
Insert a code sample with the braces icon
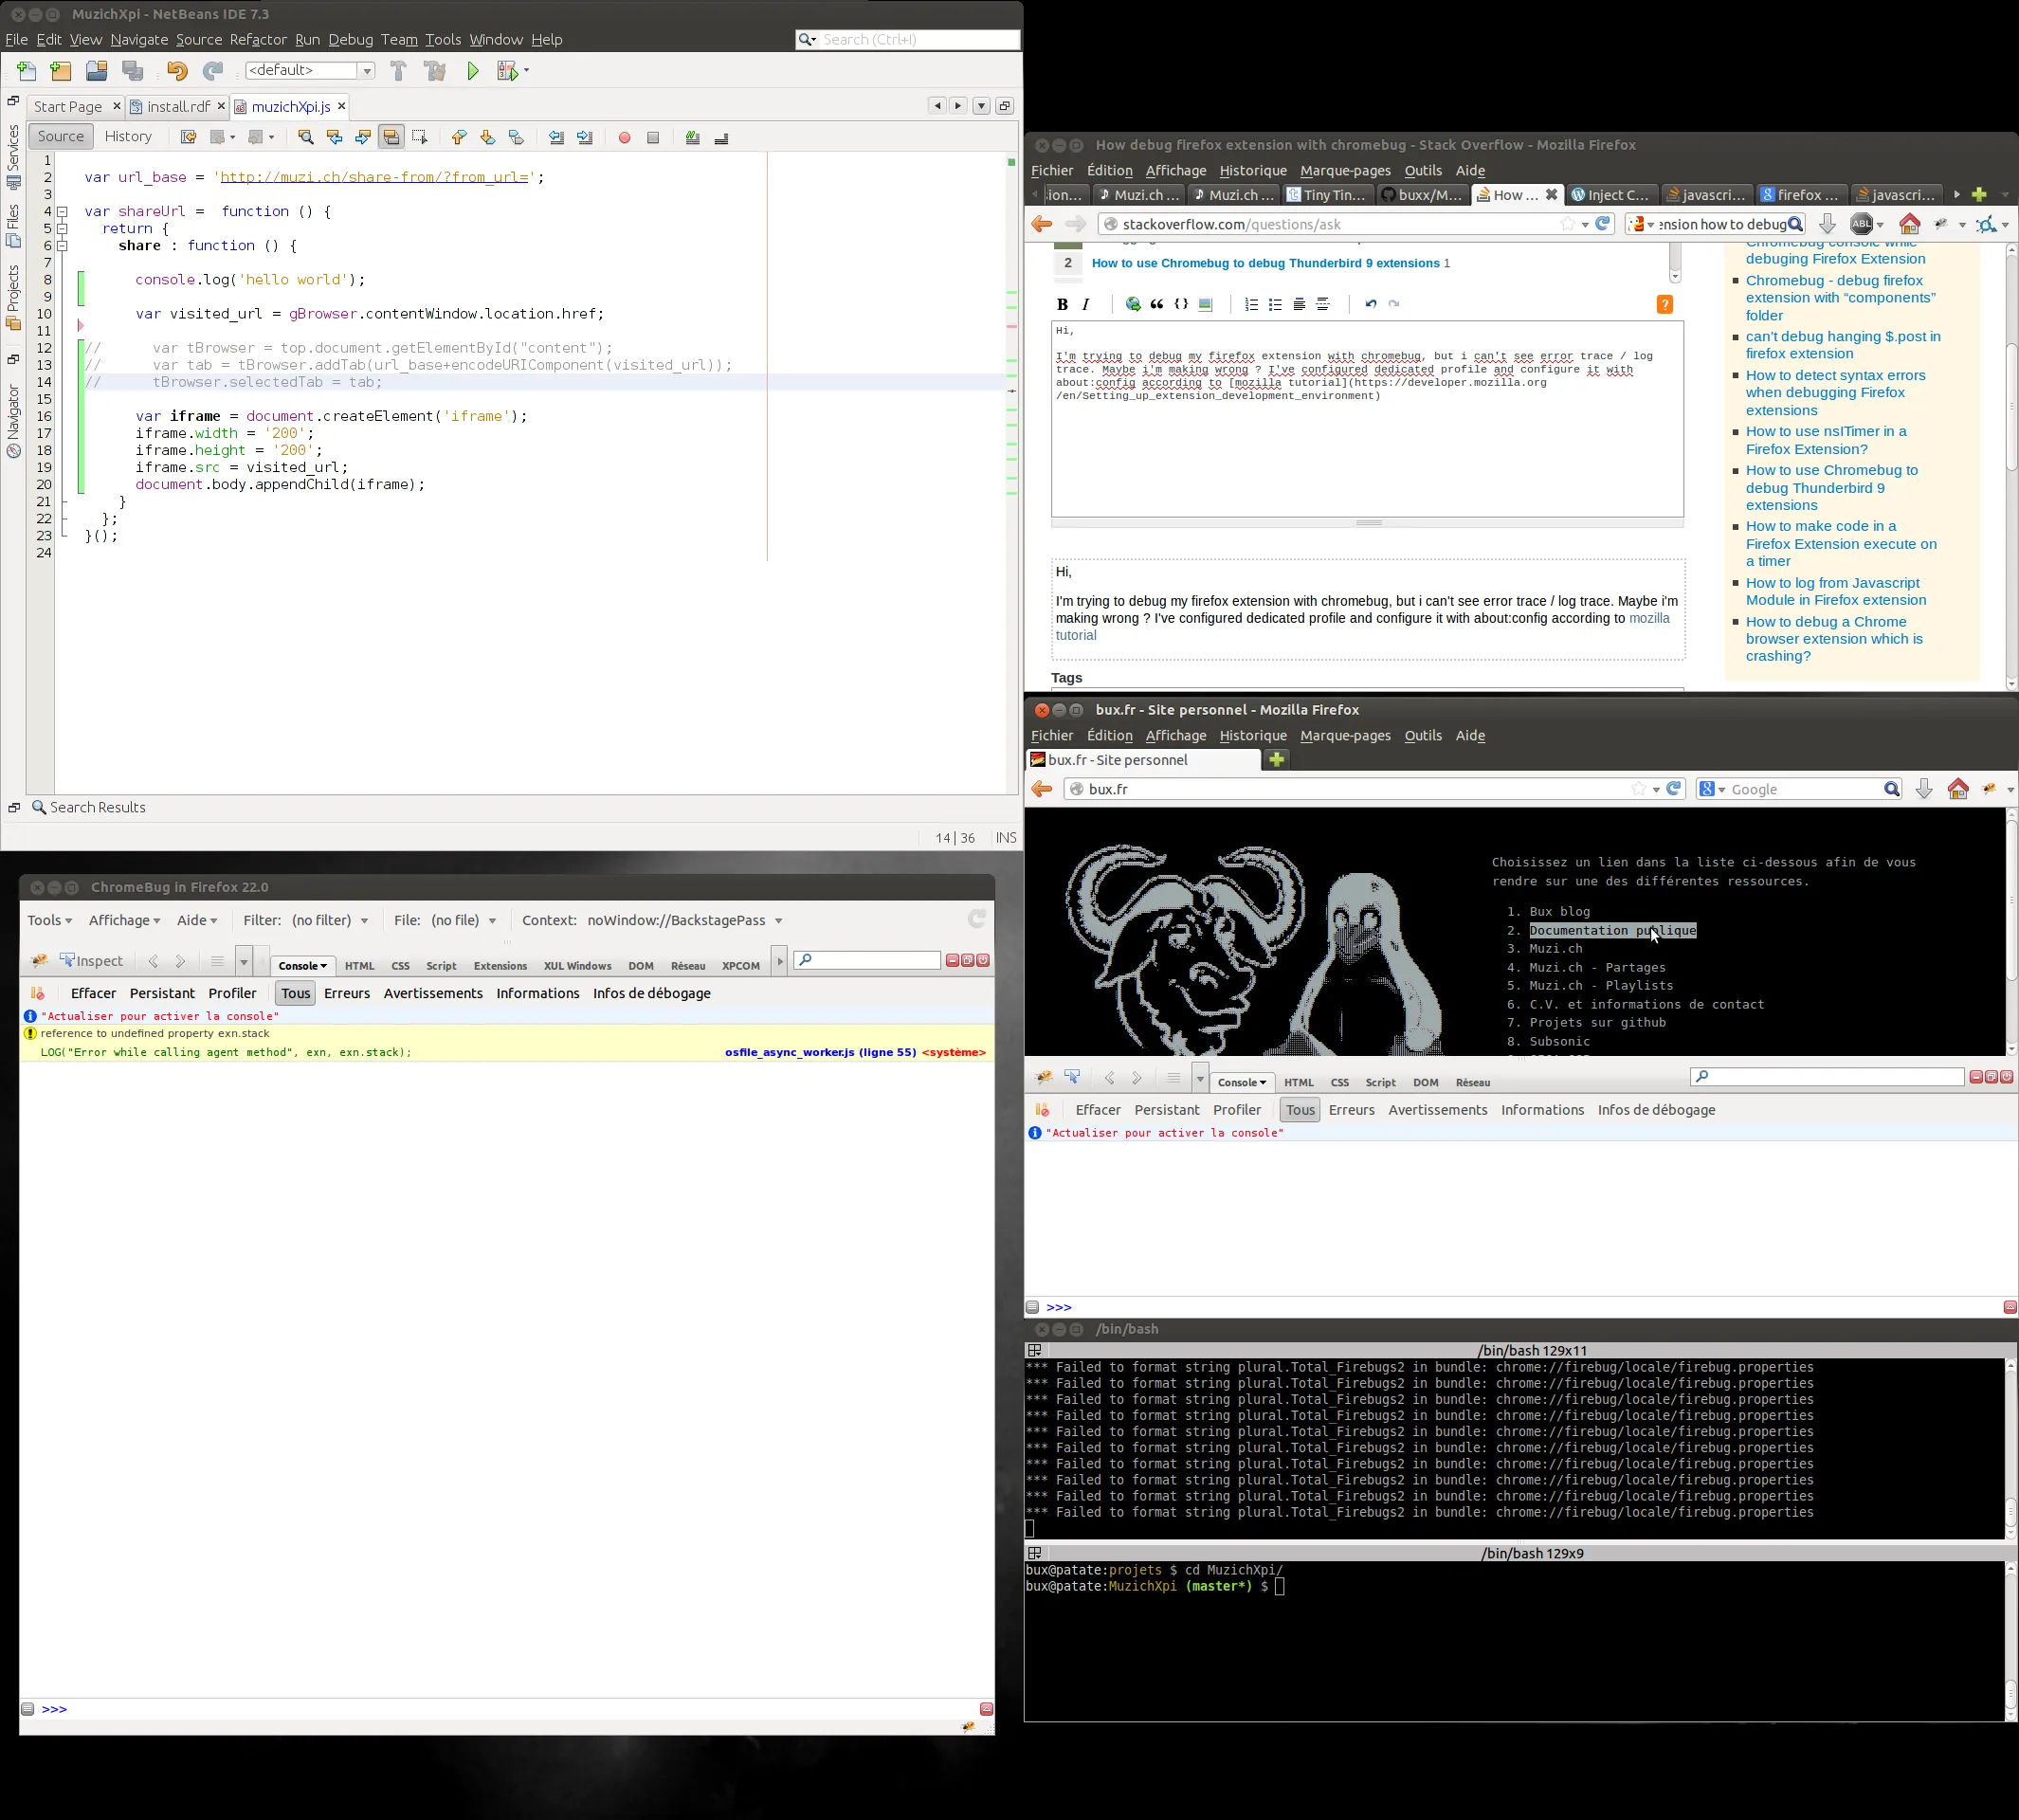tap(1181, 304)
